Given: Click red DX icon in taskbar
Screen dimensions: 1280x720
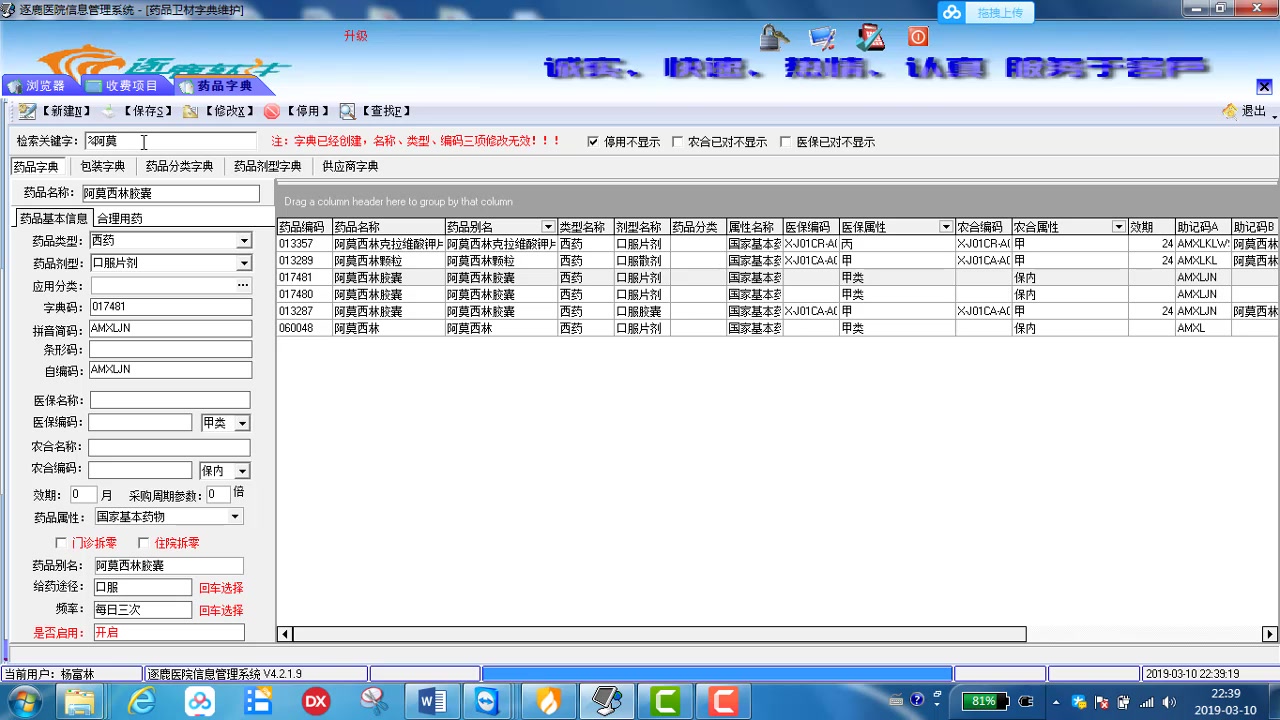Looking at the screenshot, I should coord(316,701).
